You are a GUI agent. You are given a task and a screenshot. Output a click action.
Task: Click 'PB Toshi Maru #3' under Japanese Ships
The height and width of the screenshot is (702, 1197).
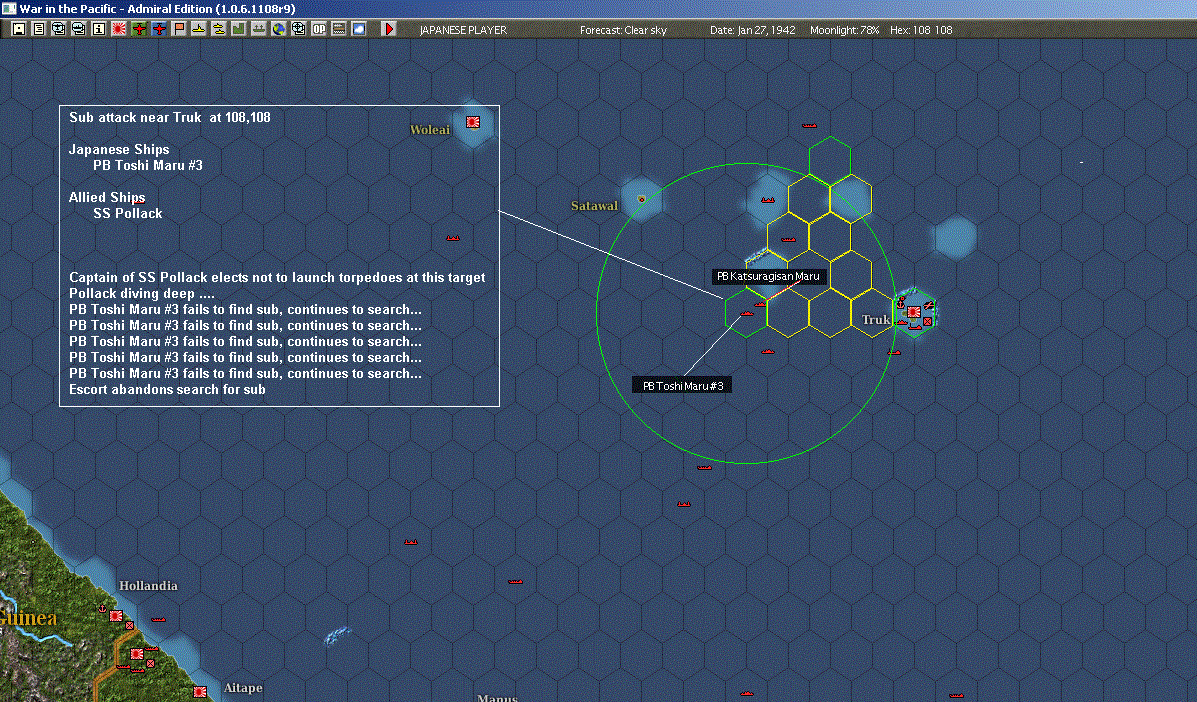point(147,166)
